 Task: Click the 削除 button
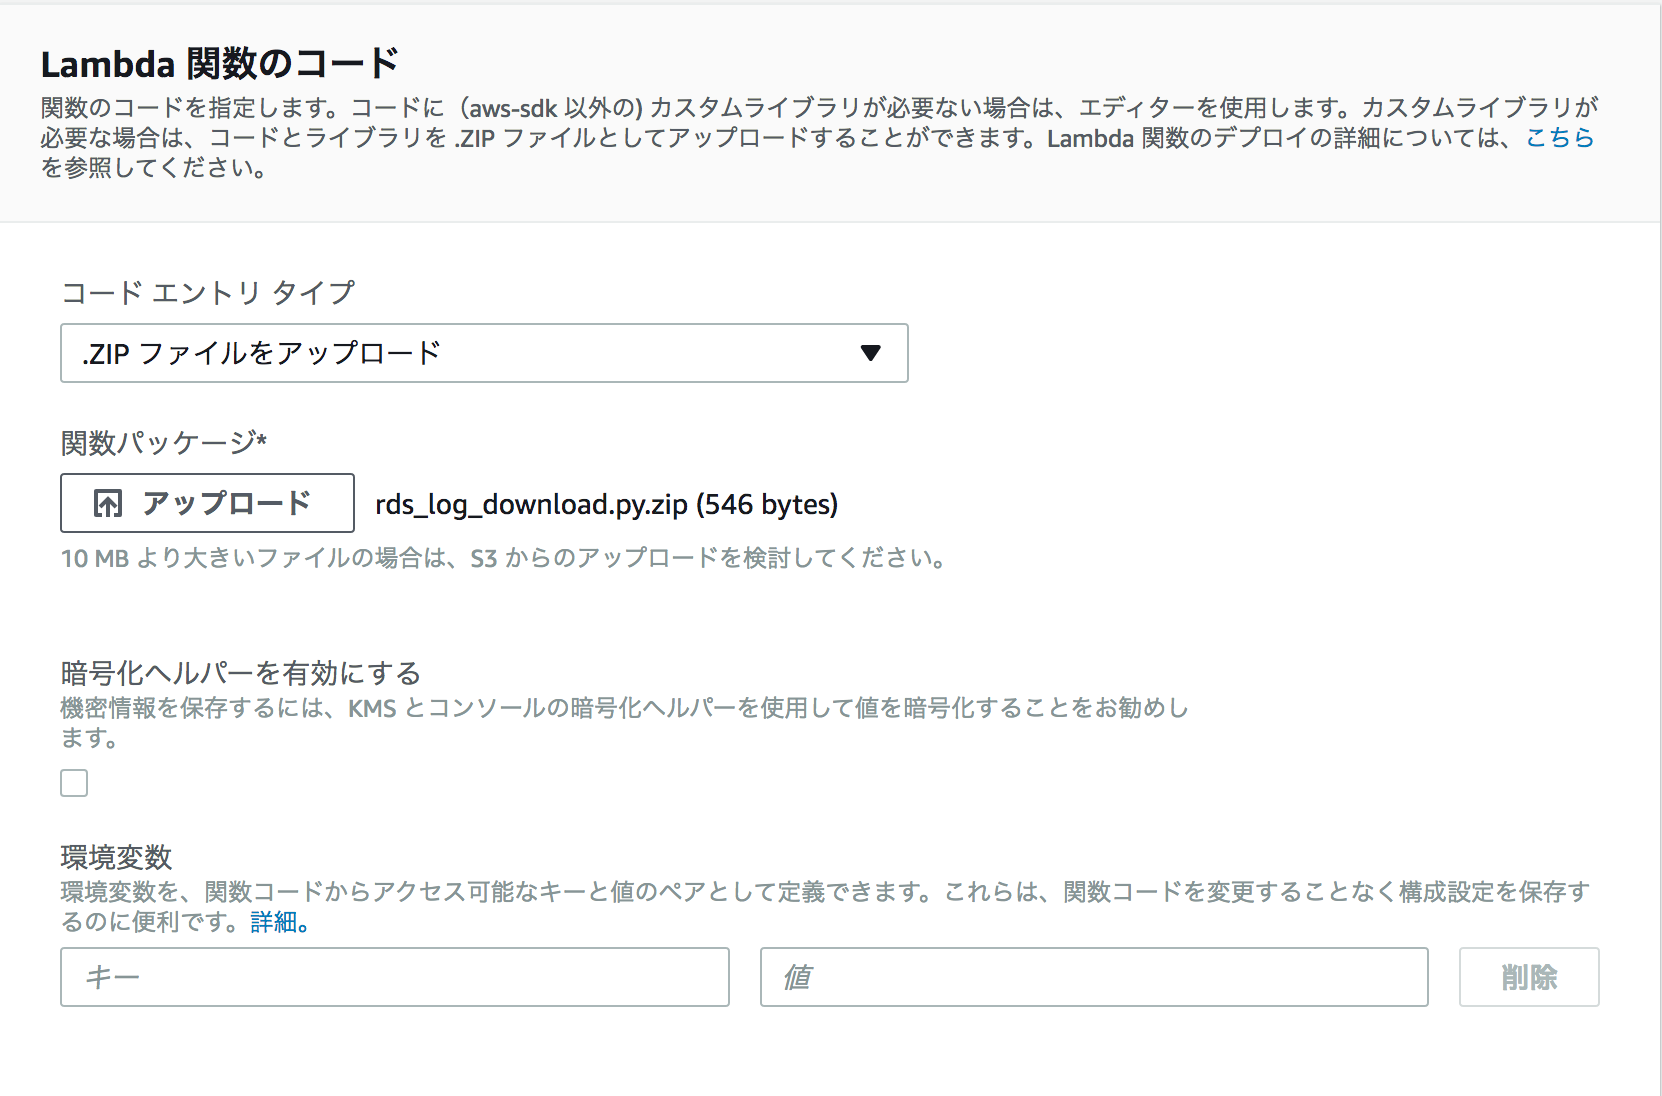point(1529,977)
